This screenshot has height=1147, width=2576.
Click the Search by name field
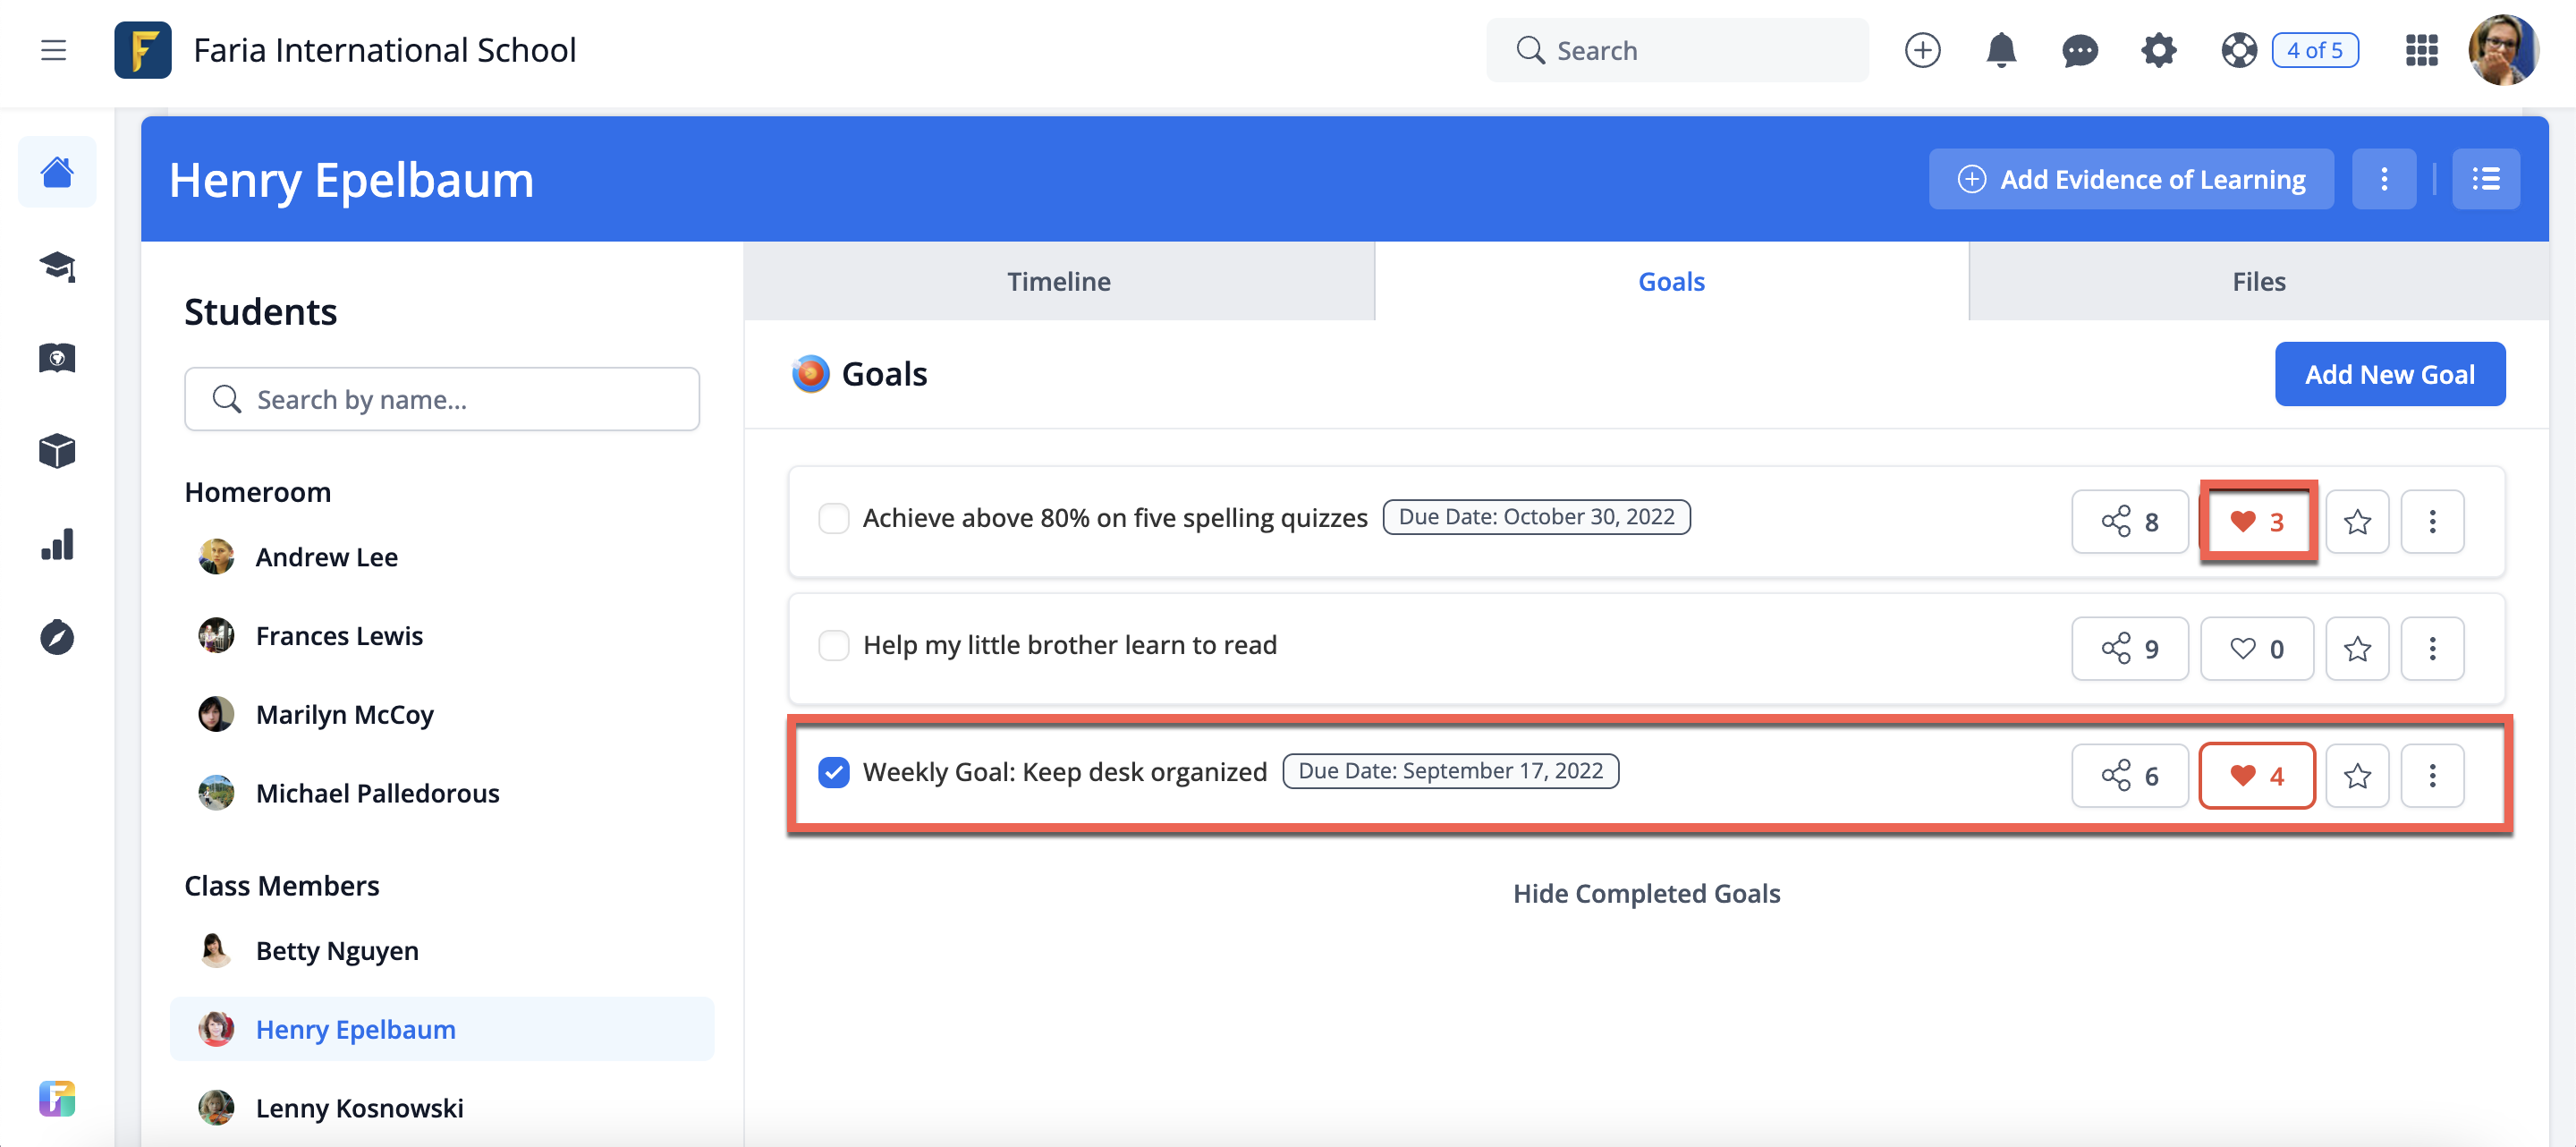(442, 399)
